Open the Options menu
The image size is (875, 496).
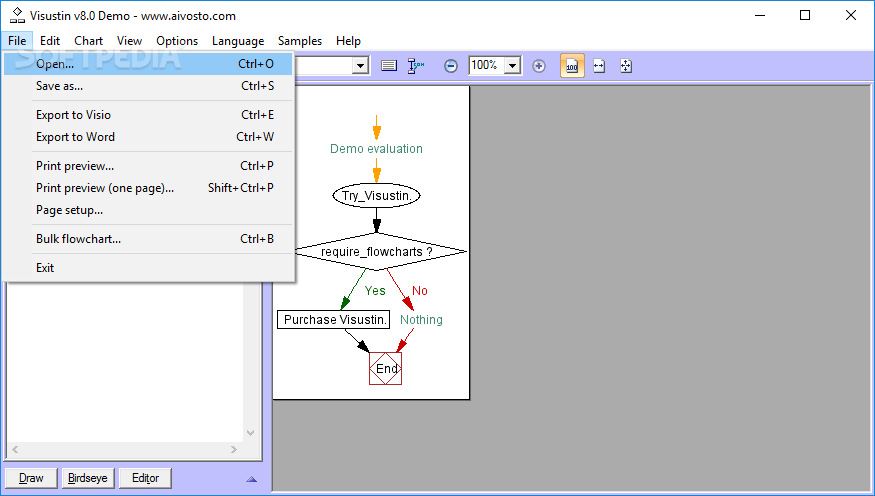(177, 41)
